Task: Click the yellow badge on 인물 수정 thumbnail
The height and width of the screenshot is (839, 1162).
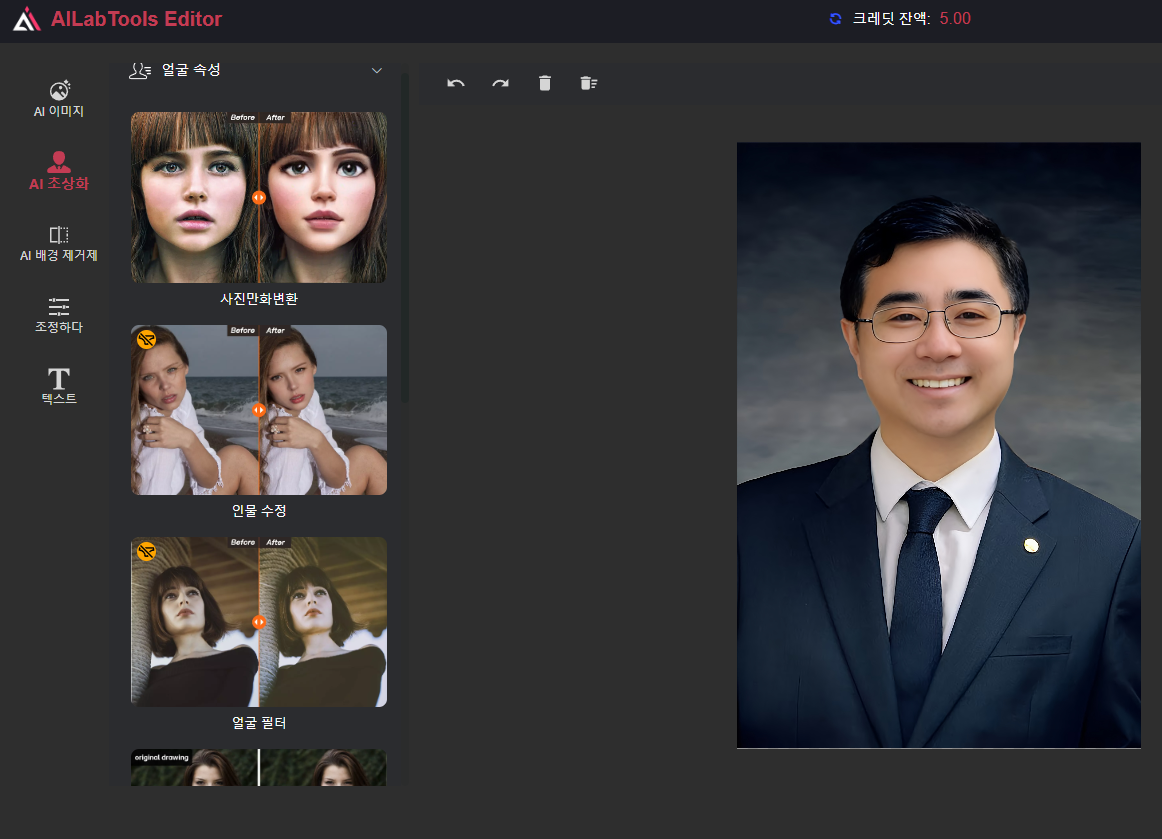Action: (147, 339)
